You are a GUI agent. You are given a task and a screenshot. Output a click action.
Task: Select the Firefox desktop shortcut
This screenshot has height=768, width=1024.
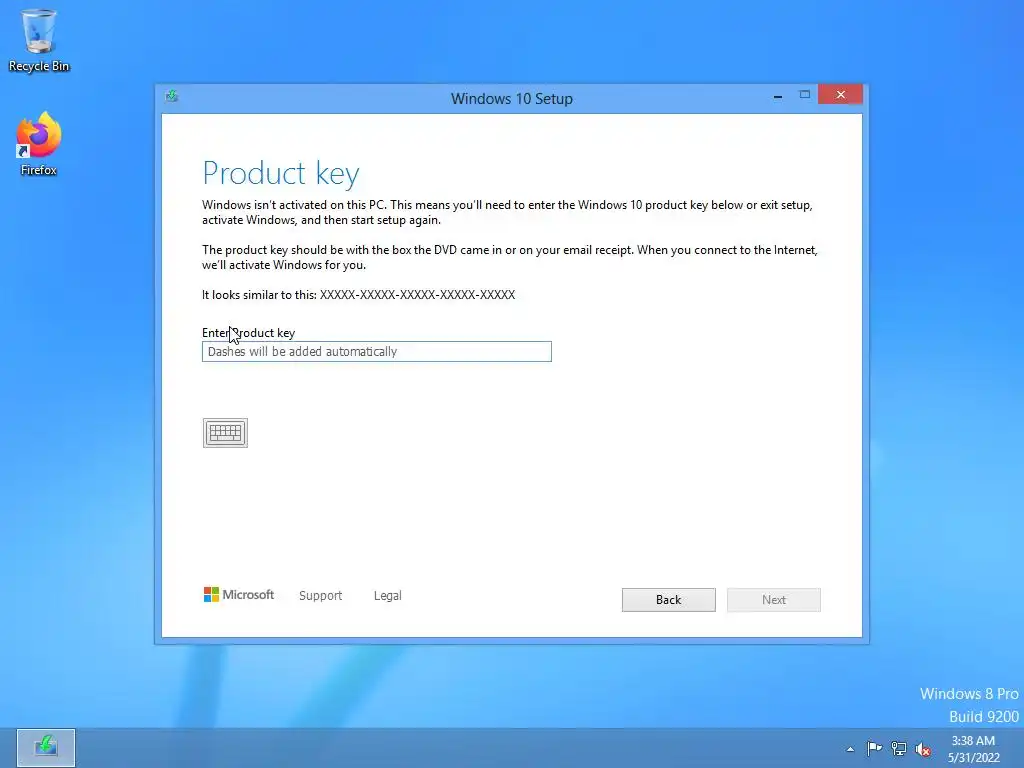39,144
